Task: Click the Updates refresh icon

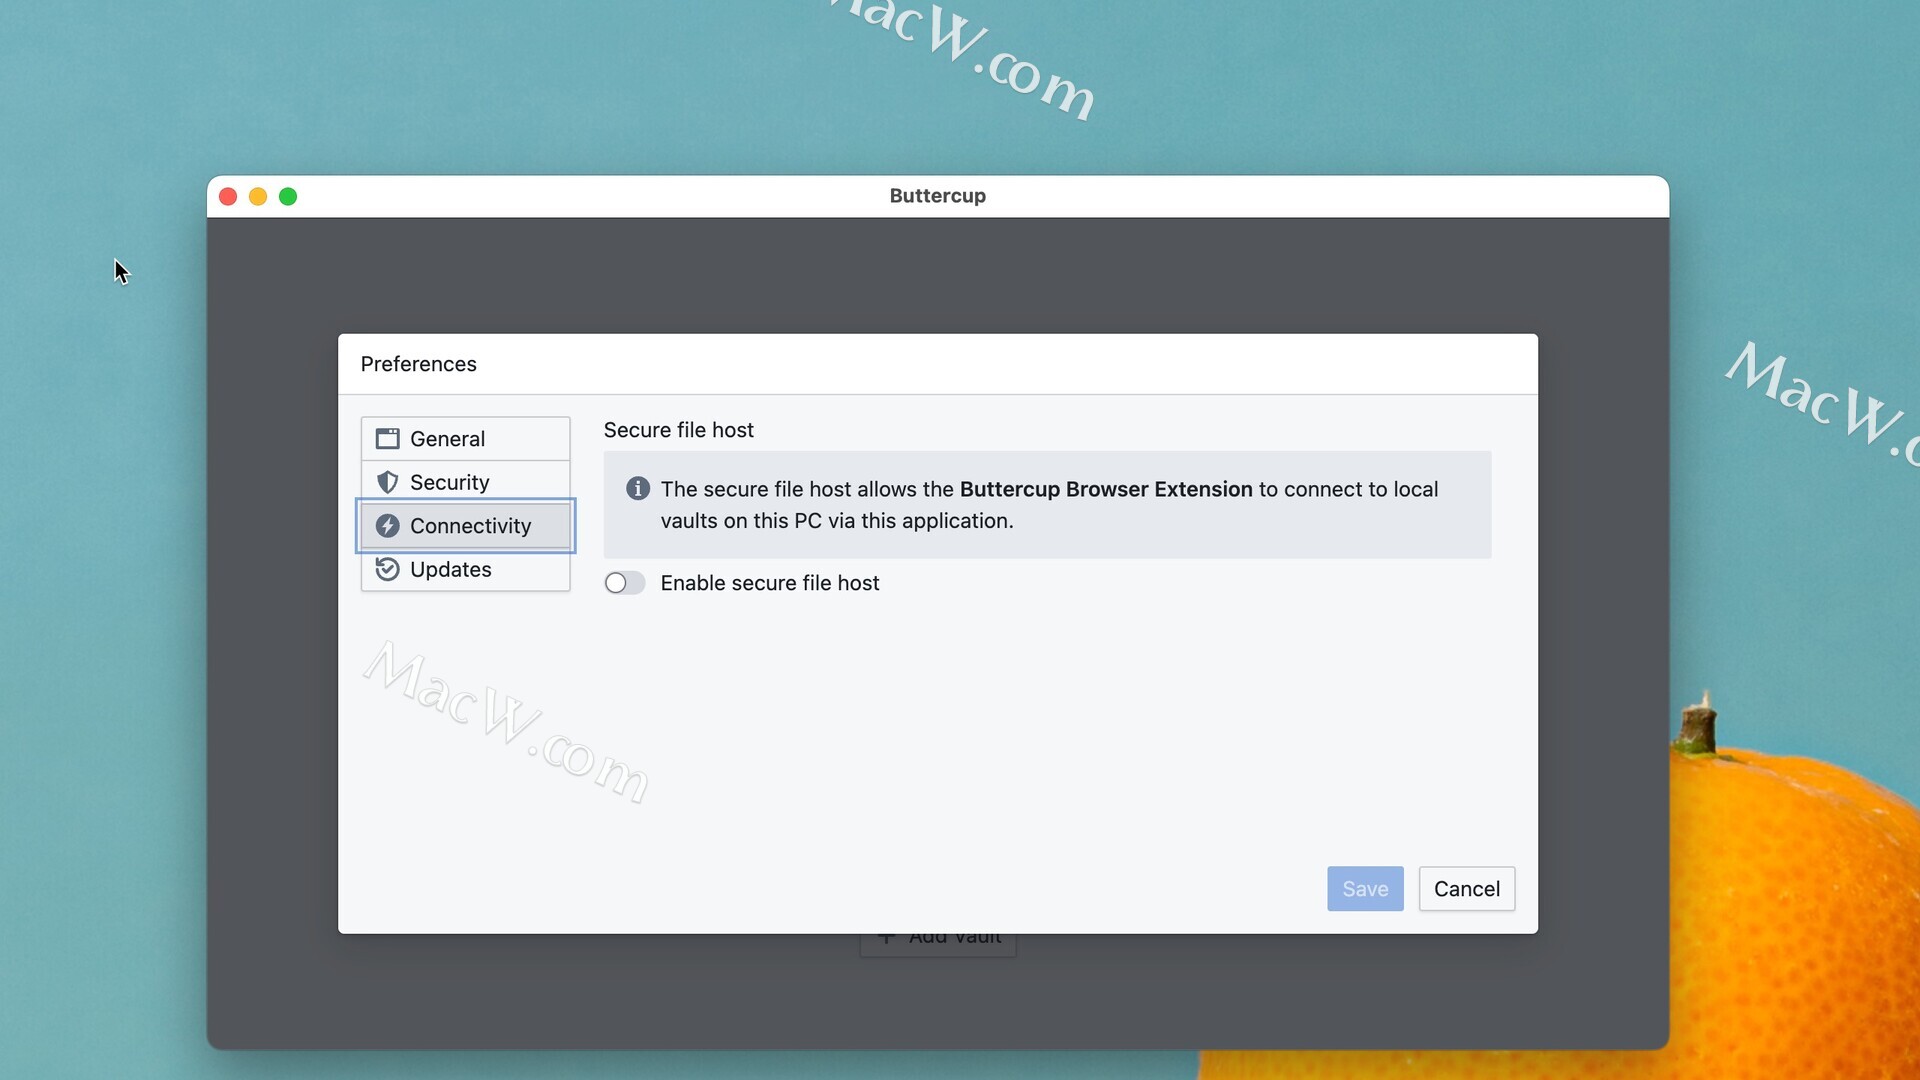Action: [x=387, y=569]
